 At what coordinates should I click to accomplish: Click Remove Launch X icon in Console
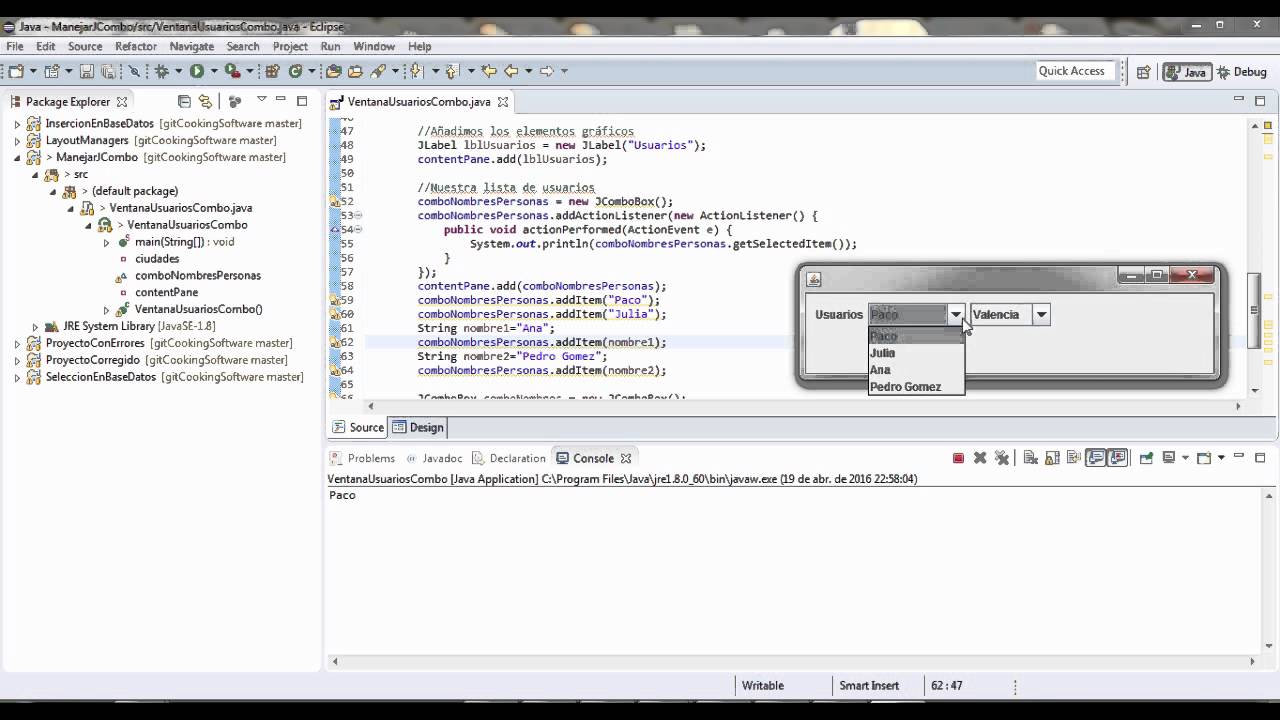click(980, 458)
